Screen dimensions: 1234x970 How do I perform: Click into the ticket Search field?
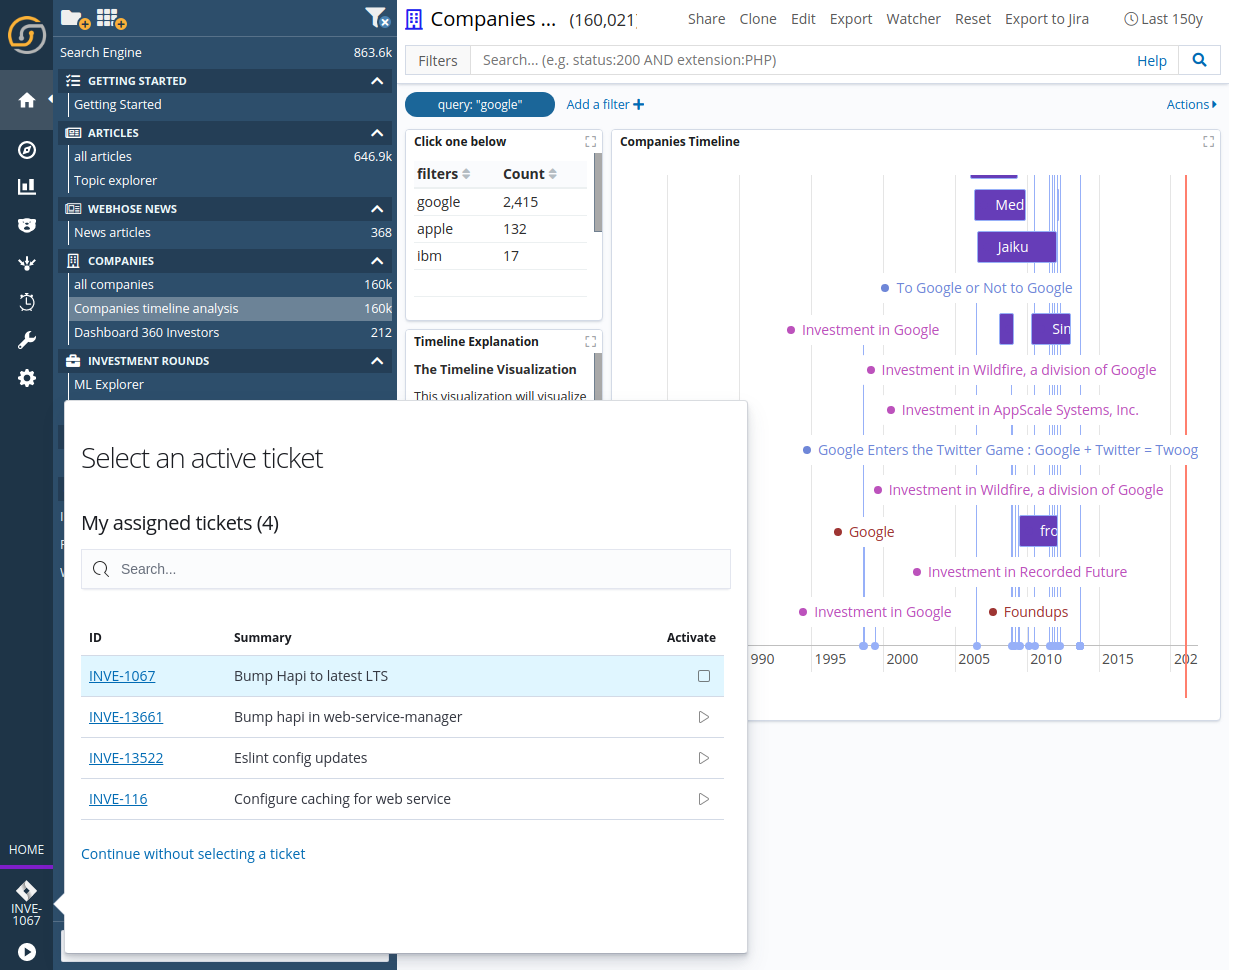click(406, 569)
